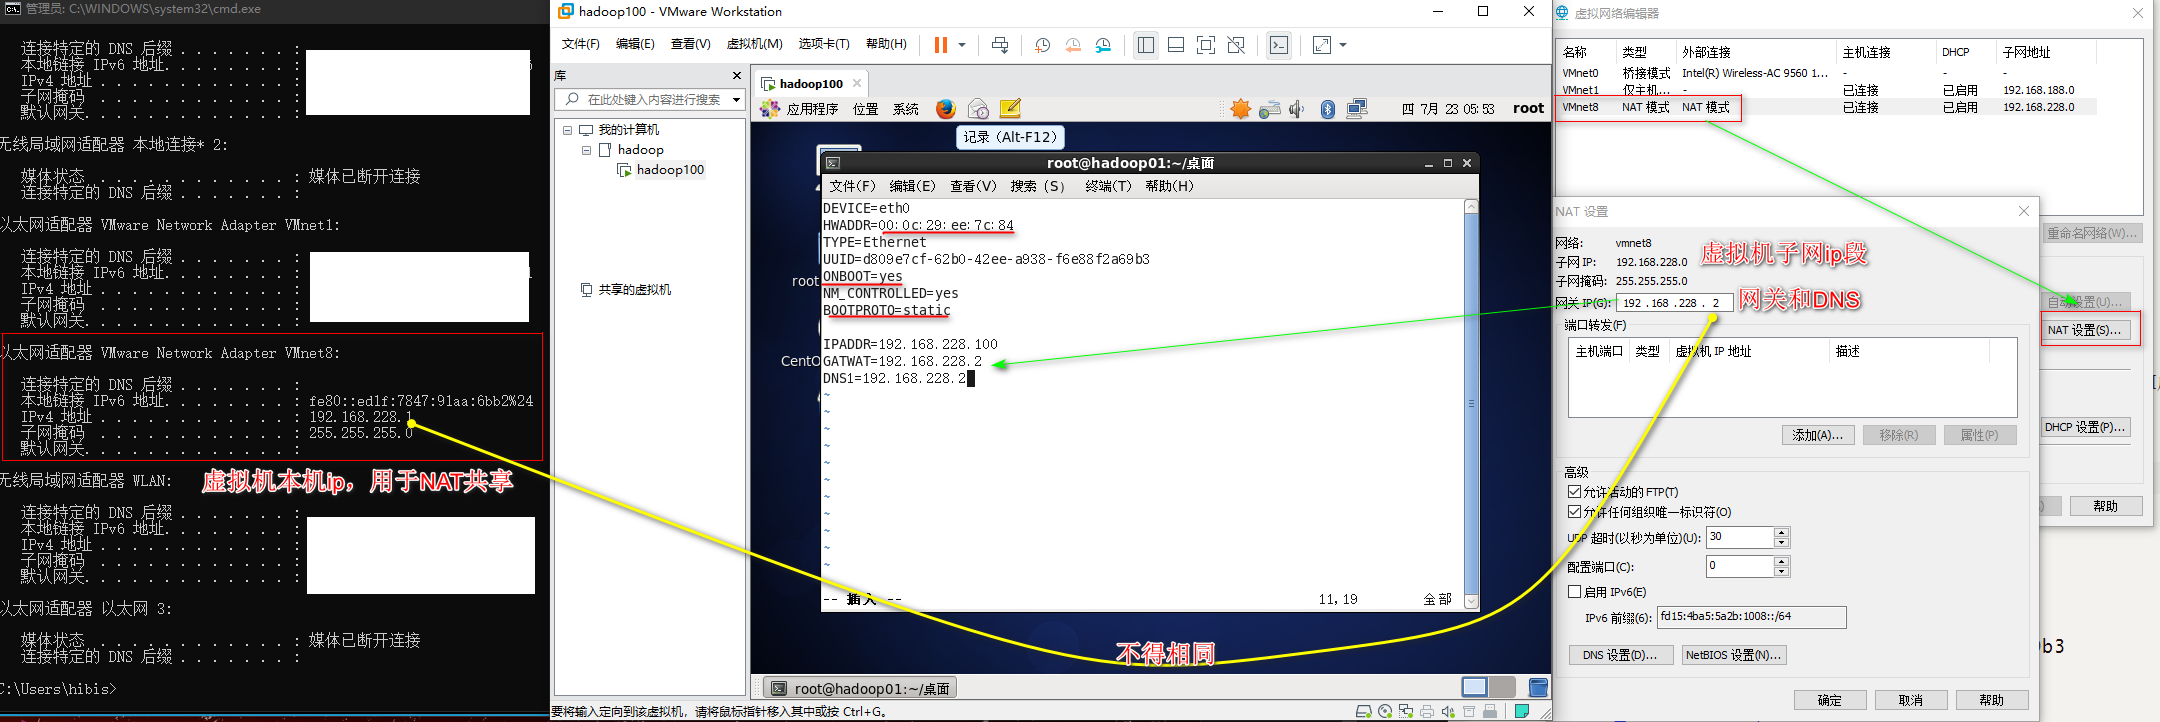Click the mail clock icon in CentOS panel

pyautogui.click(x=978, y=109)
